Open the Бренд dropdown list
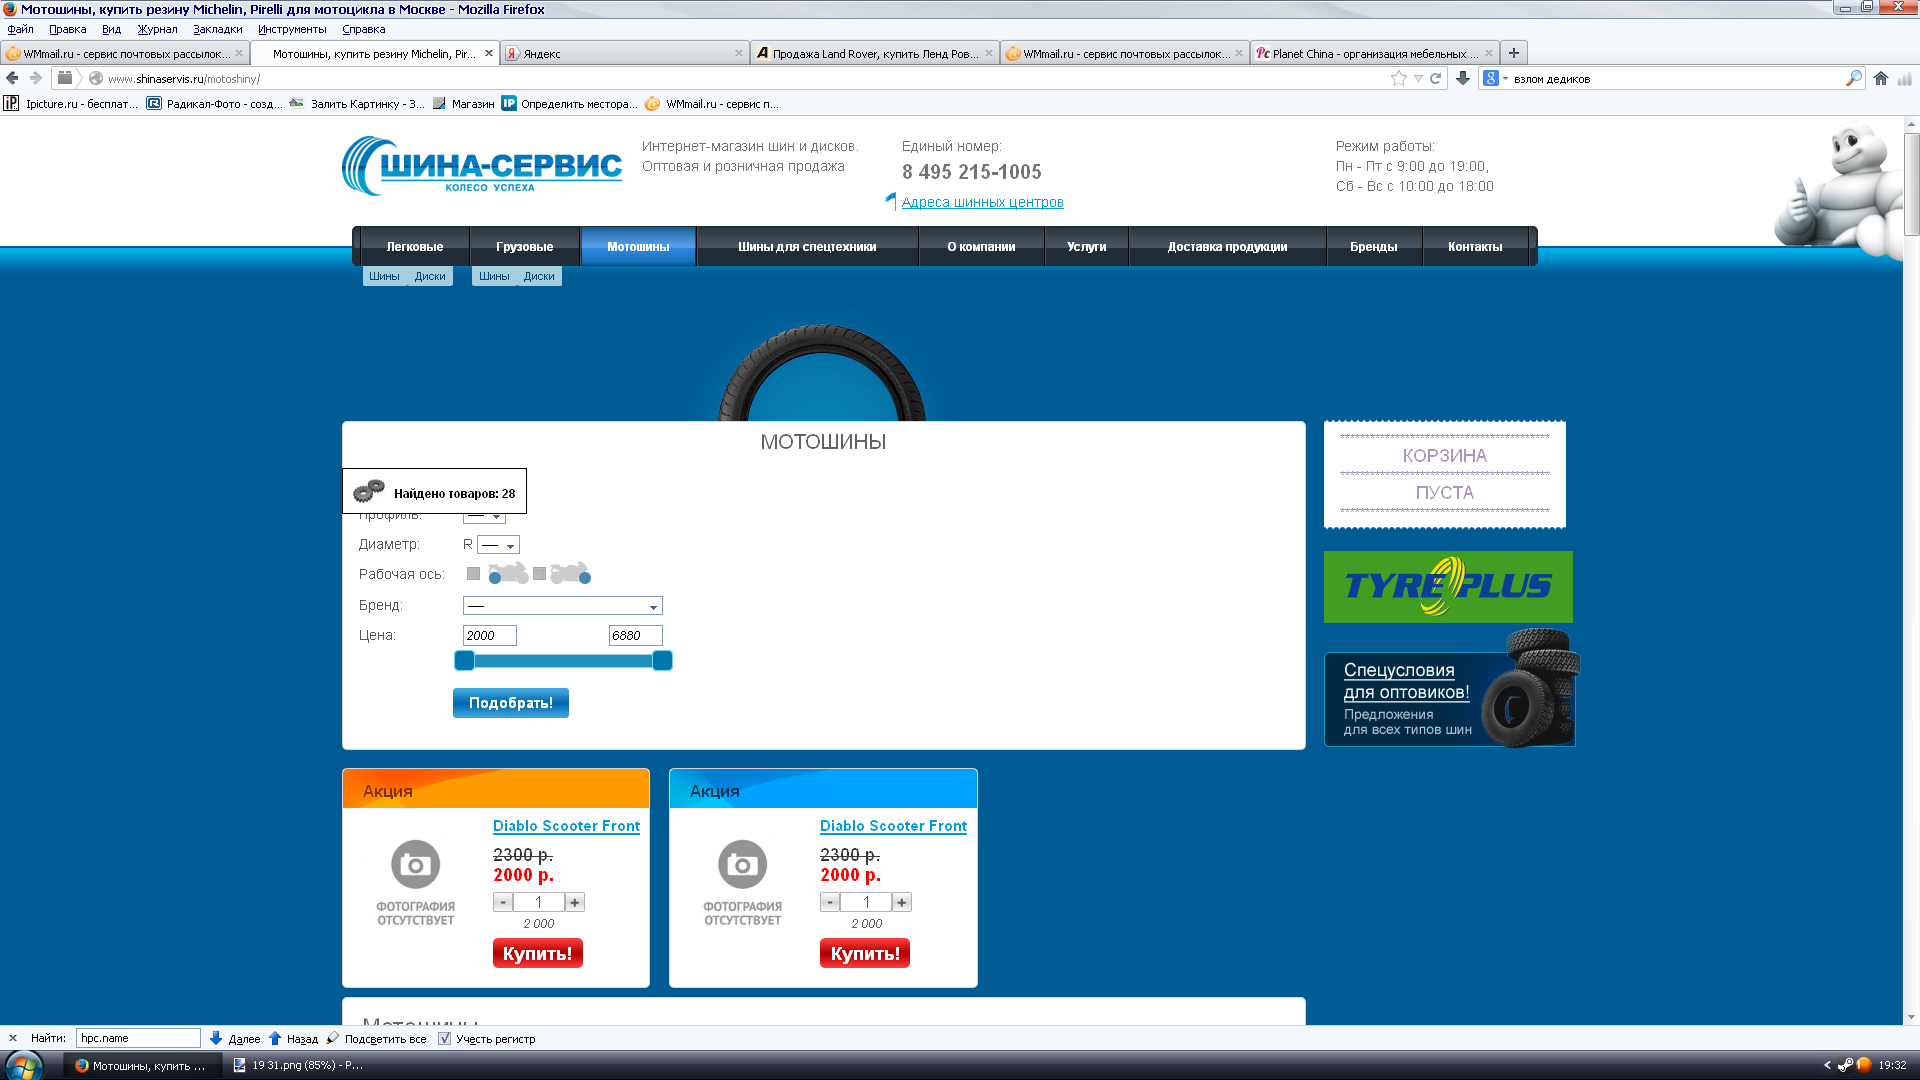Viewport: 1920px width, 1080px height. tap(562, 606)
